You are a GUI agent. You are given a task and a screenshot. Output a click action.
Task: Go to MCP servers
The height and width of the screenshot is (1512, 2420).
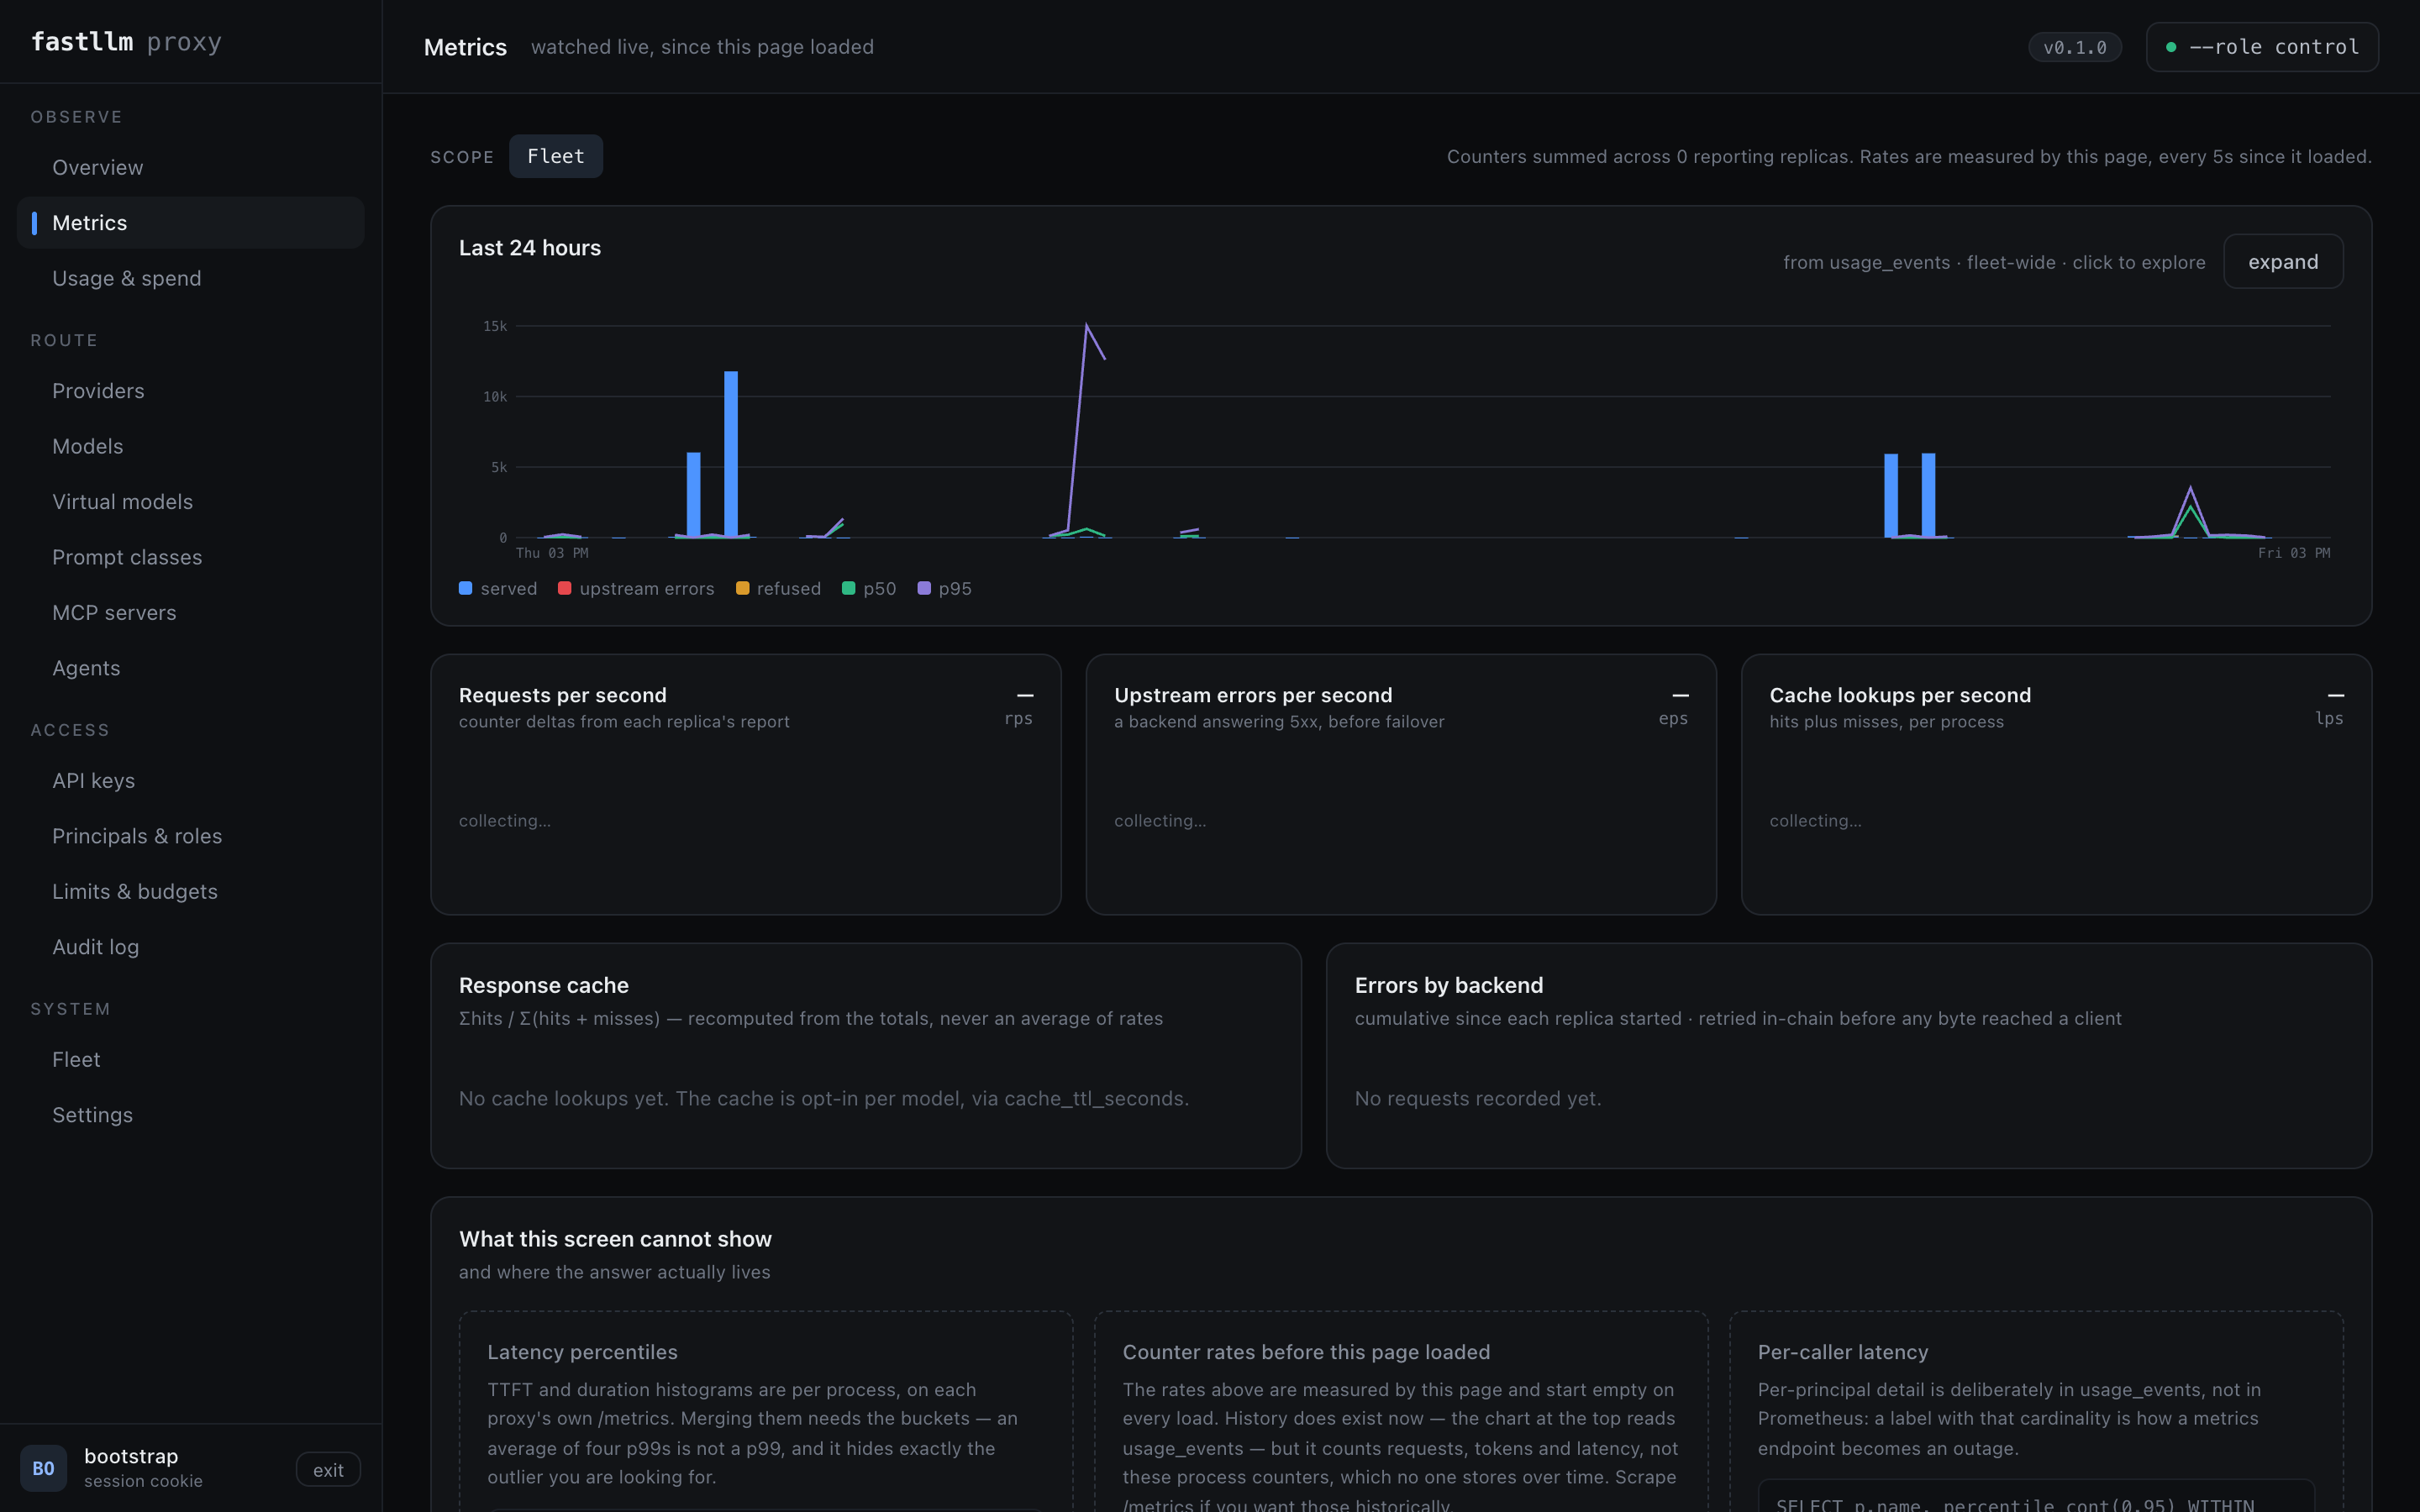click(x=190, y=613)
